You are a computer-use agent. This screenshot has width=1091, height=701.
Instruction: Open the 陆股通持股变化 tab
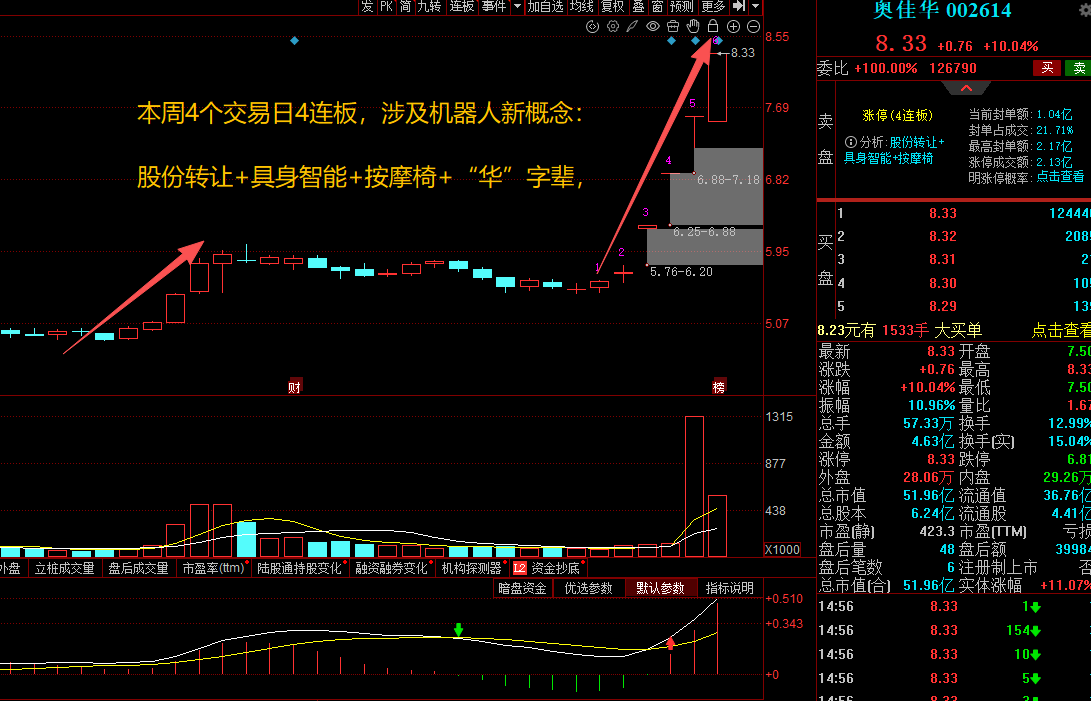pyautogui.click(x=299, y=568)
